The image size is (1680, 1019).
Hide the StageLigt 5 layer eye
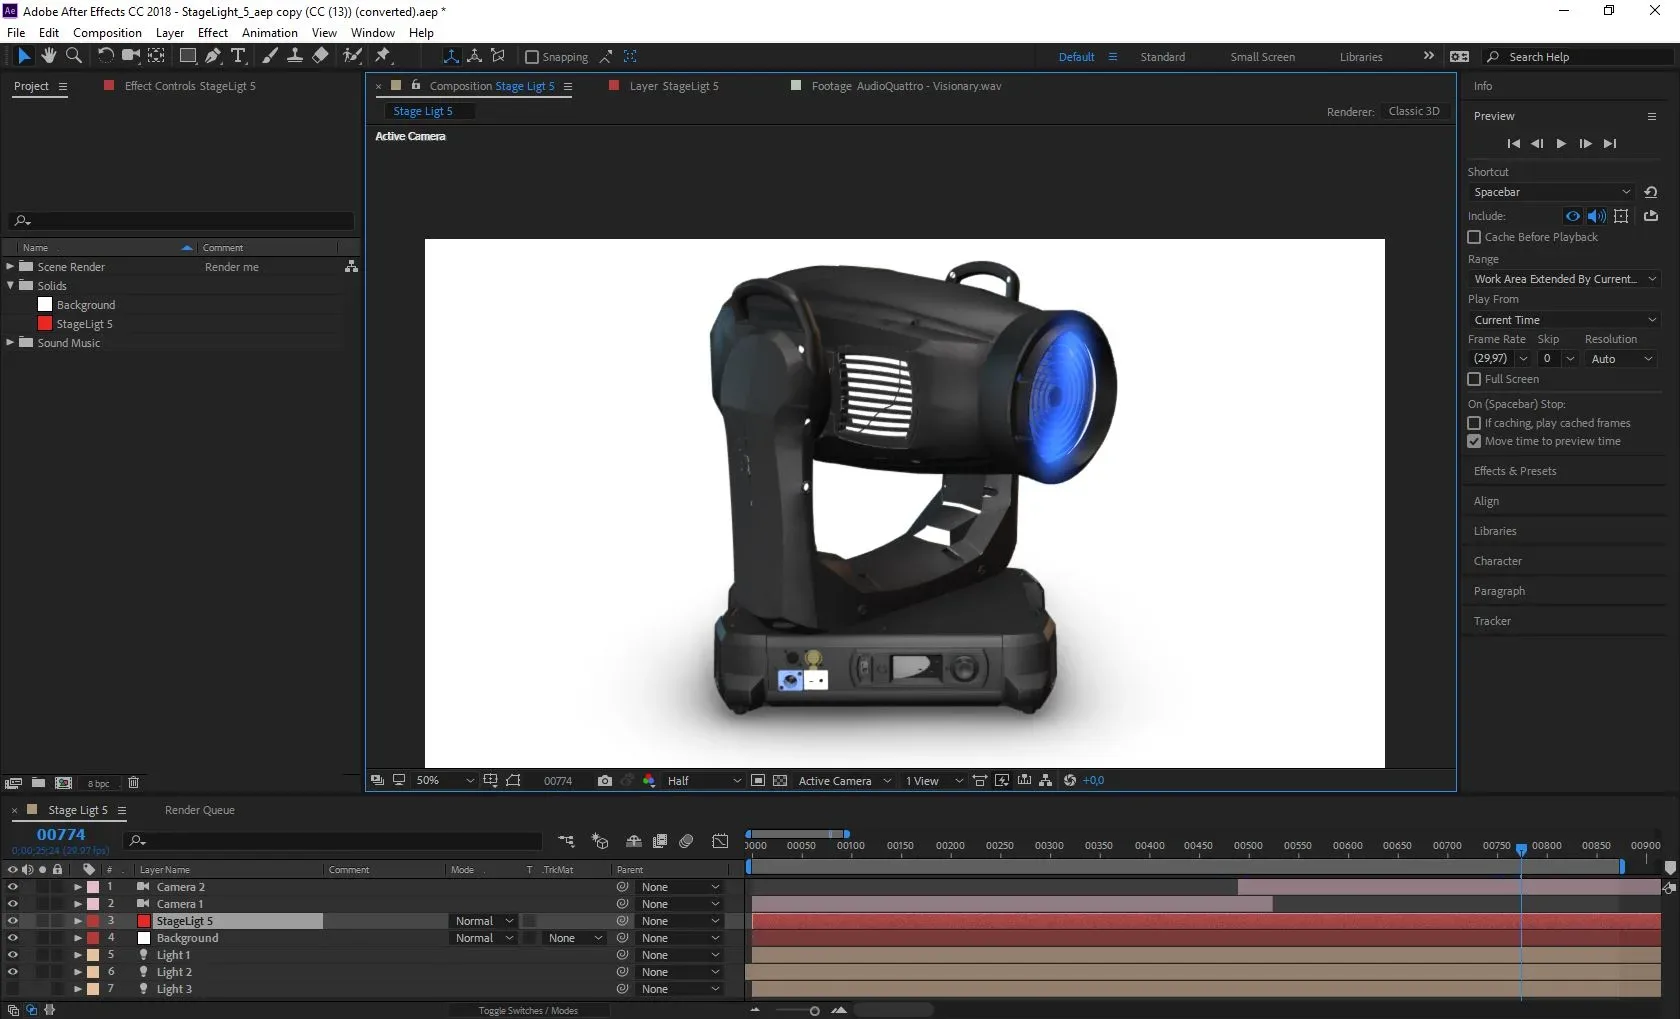pos(12,922)
